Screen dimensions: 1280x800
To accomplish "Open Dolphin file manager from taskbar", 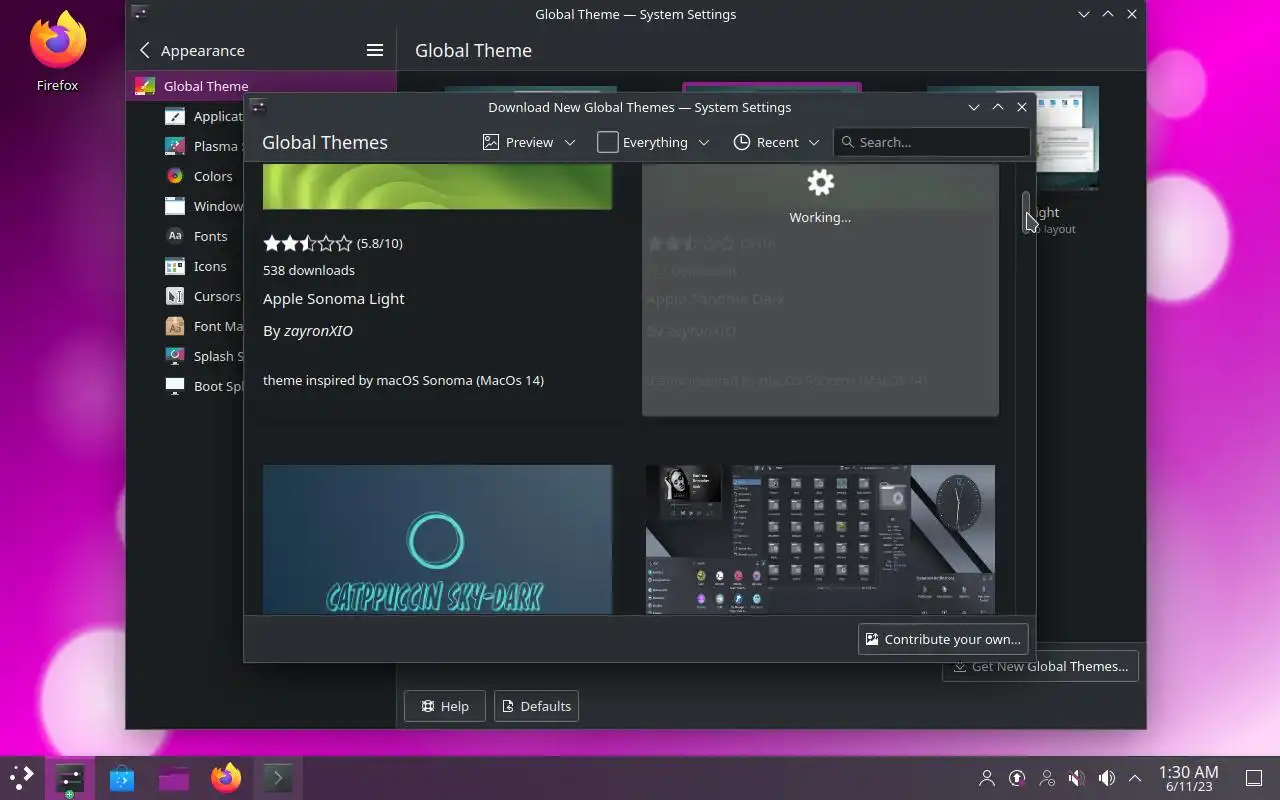I will click(x=174, y=777).
